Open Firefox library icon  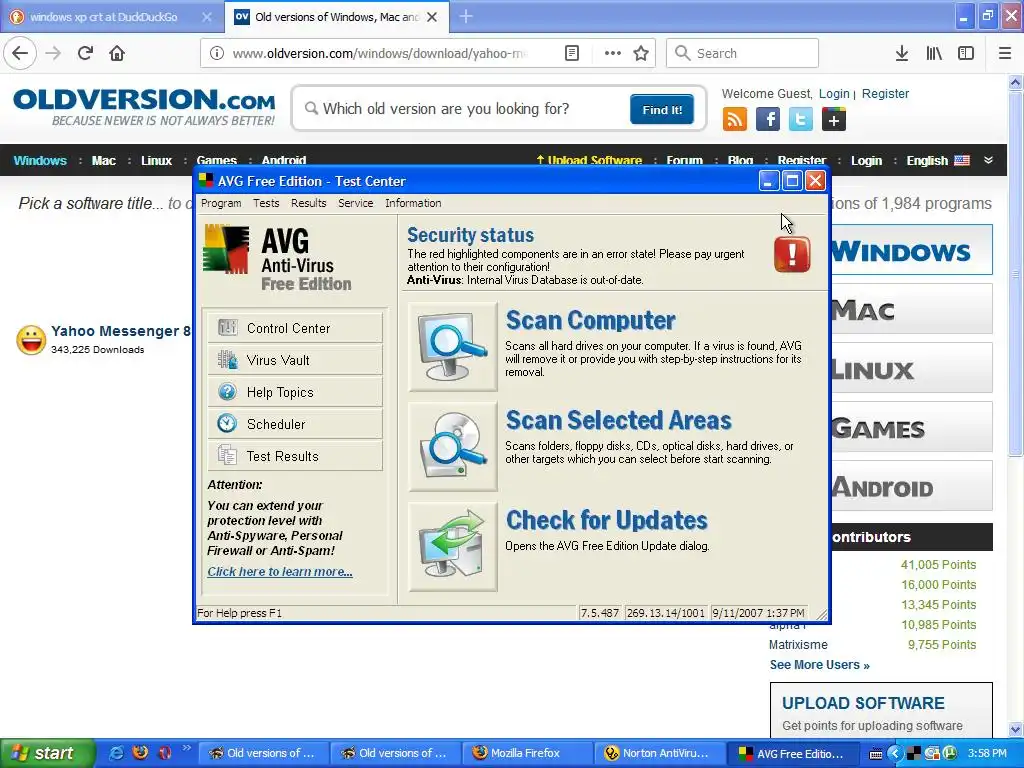tap(934, 53)
